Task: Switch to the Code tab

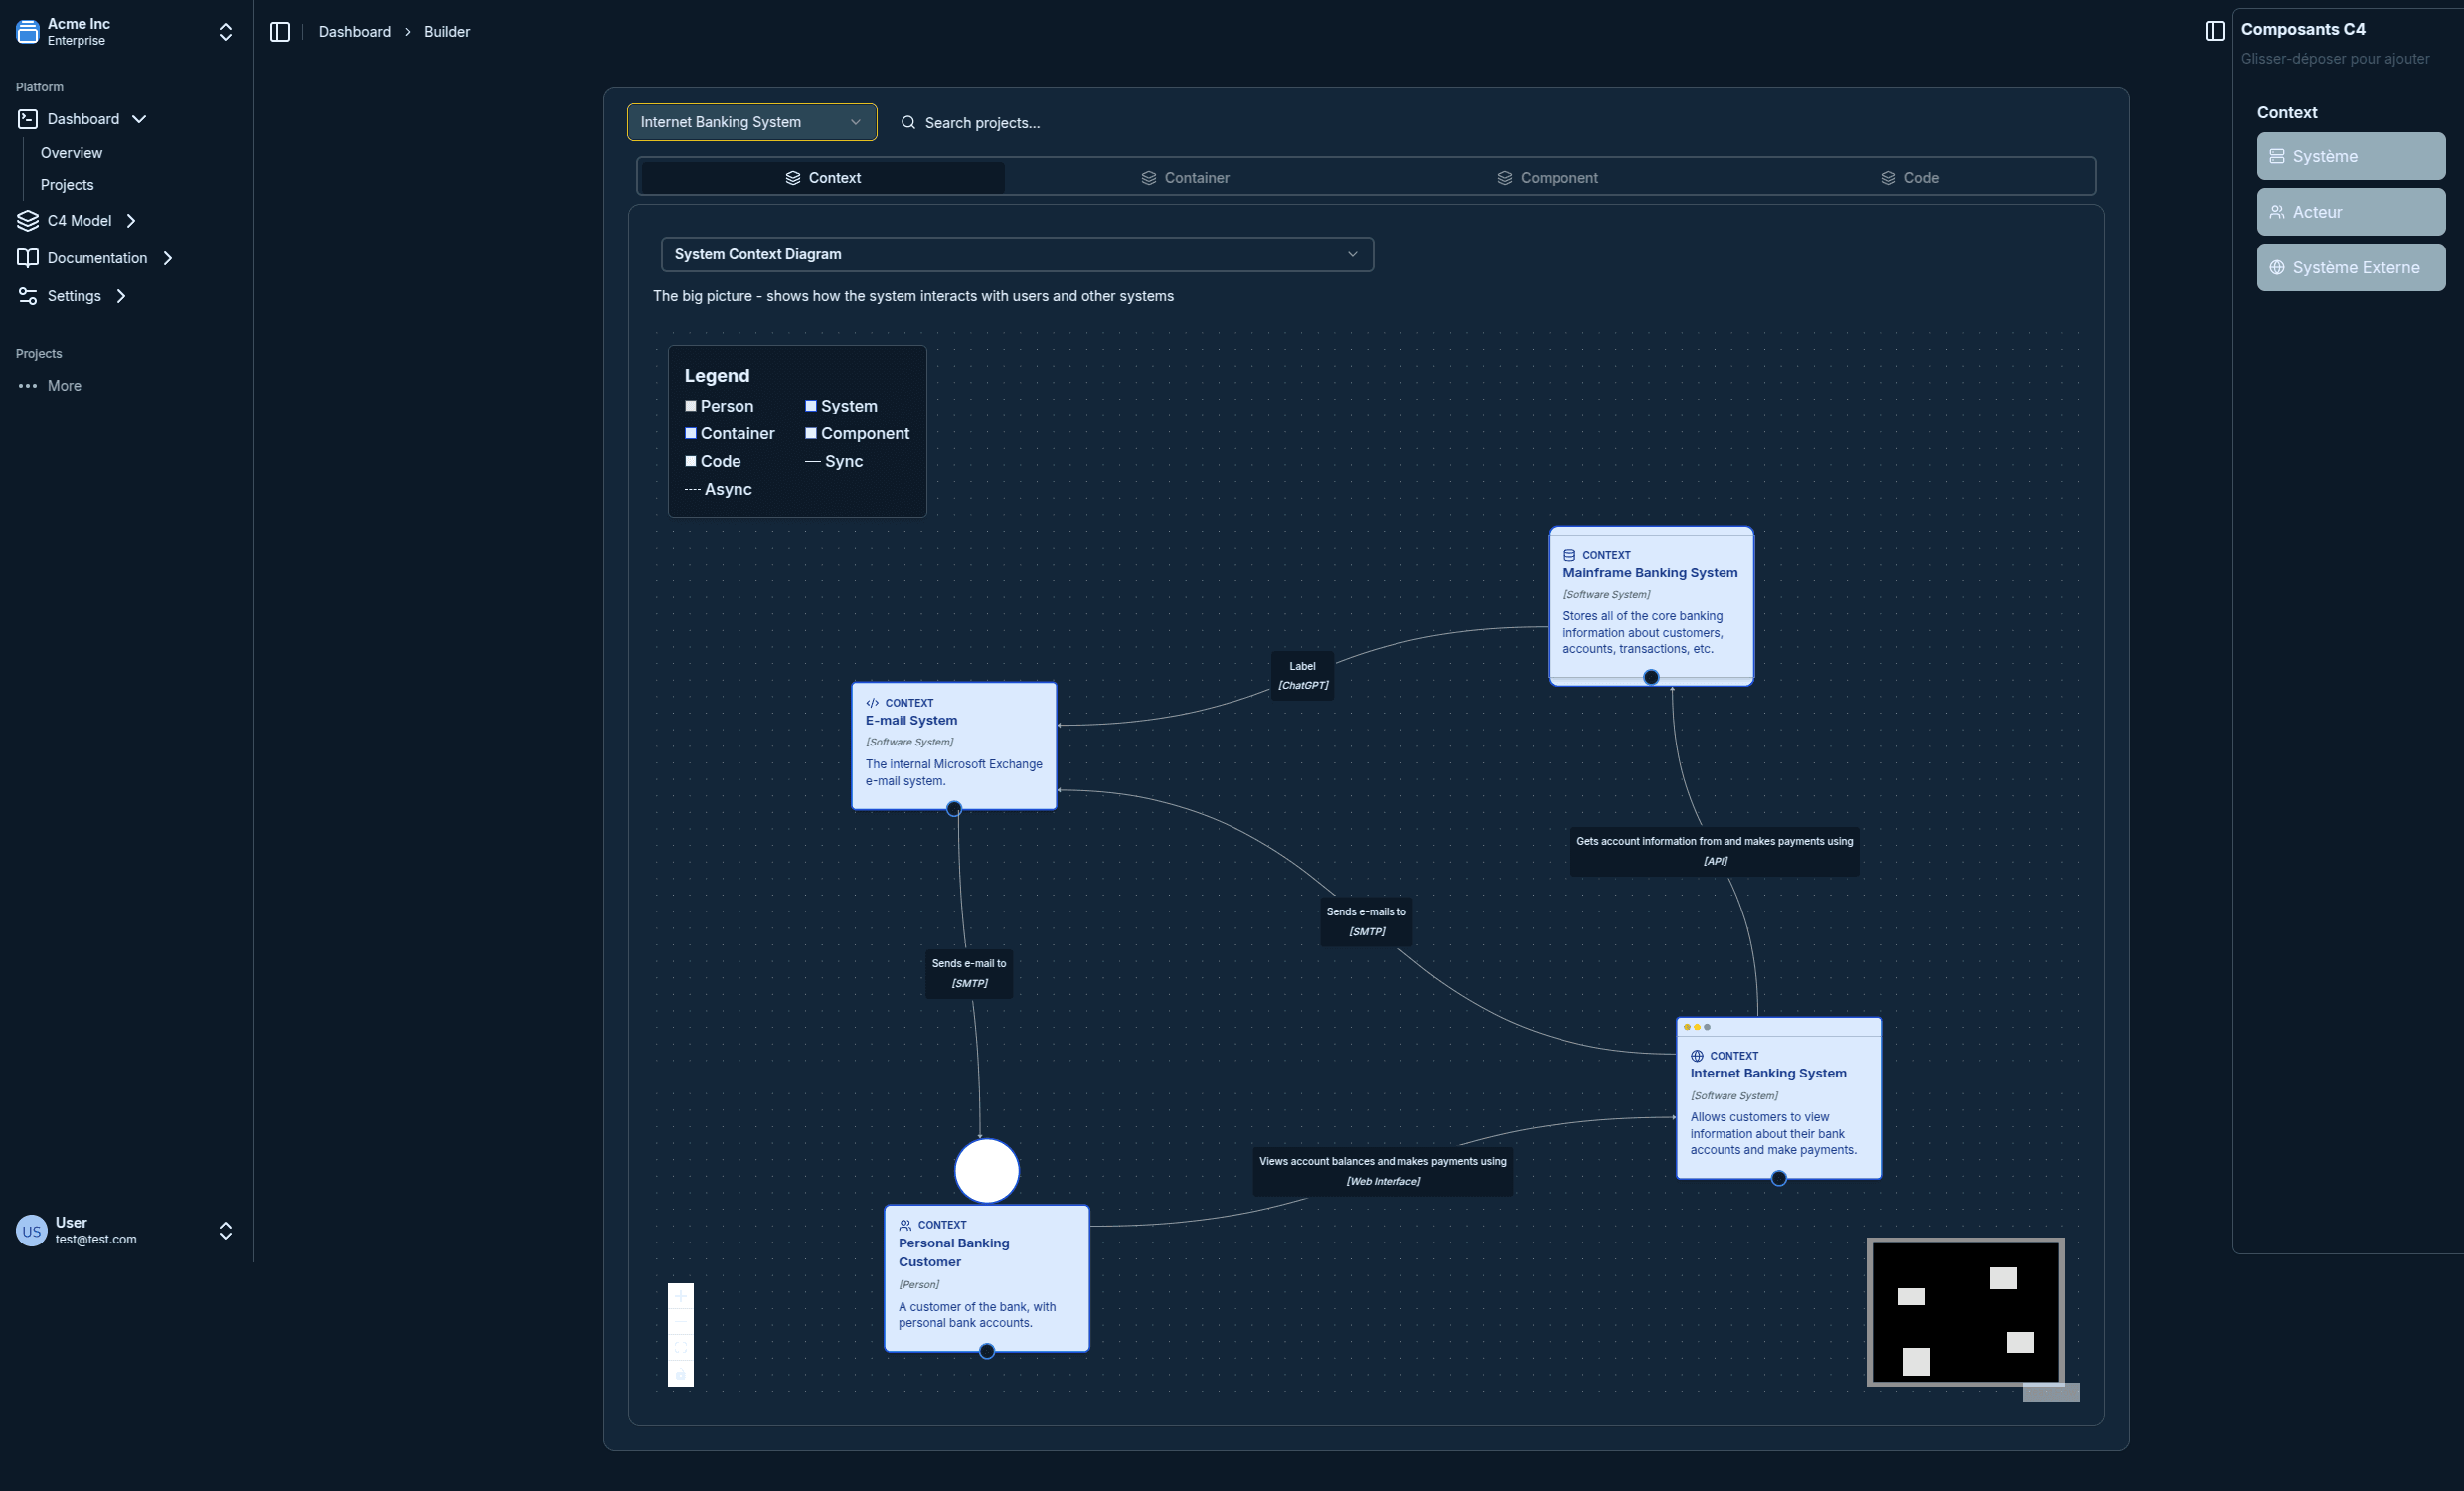Action: [x=1920, y=177]
